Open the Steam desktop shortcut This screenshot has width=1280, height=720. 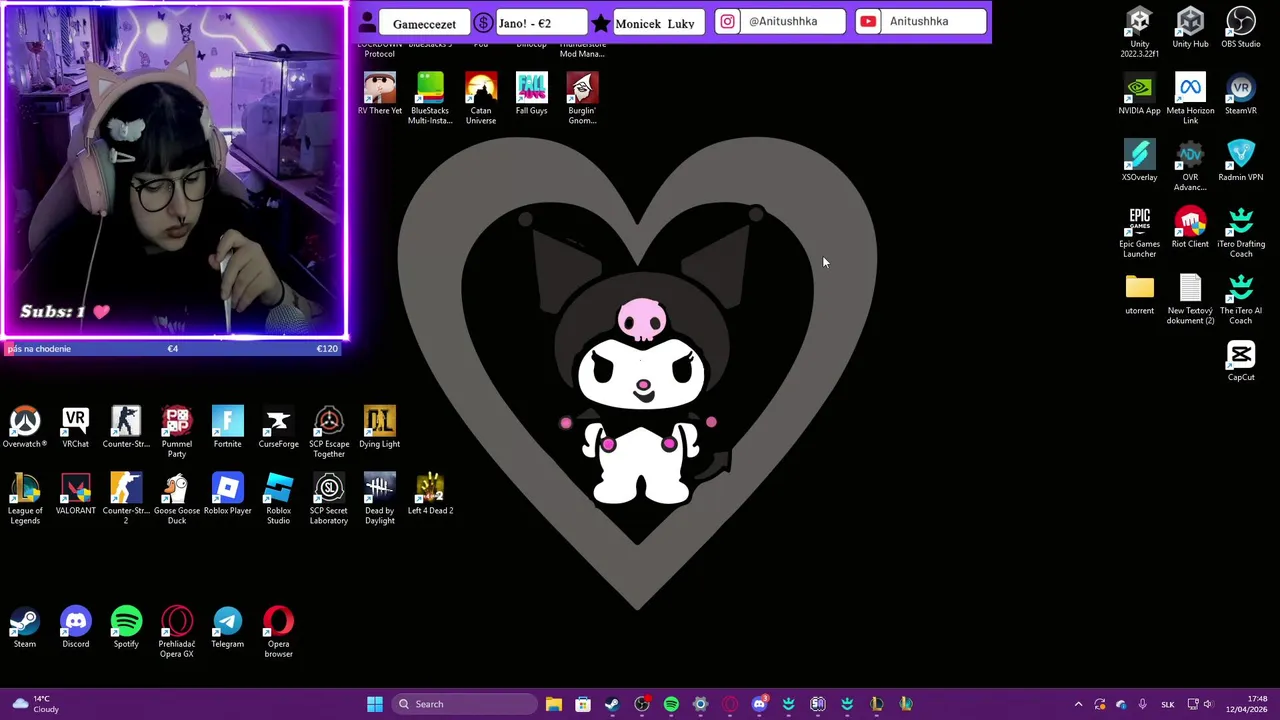[x=24, y=627]
